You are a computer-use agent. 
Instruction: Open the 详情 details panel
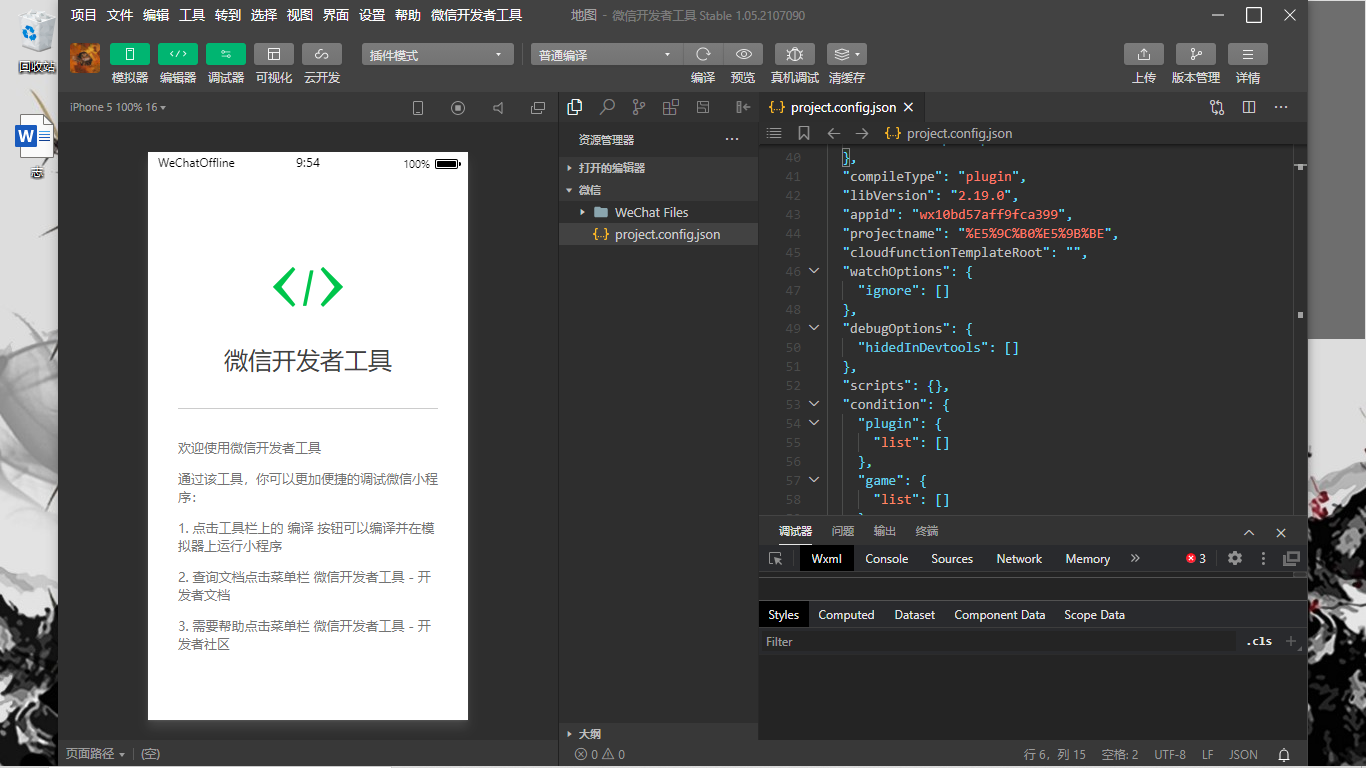tap(1248, 54)
